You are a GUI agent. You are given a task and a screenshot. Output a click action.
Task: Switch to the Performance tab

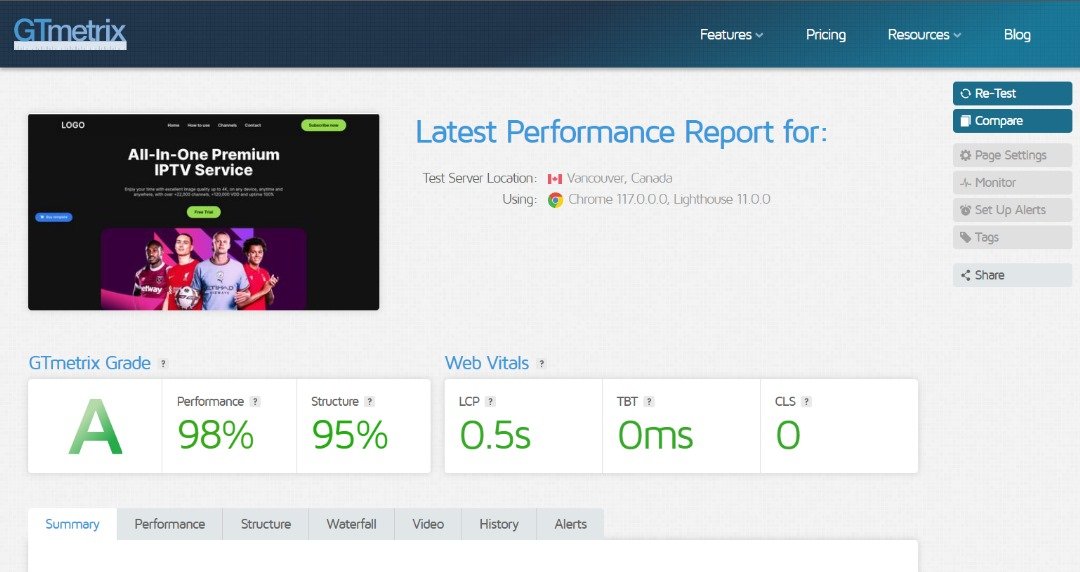170,524
